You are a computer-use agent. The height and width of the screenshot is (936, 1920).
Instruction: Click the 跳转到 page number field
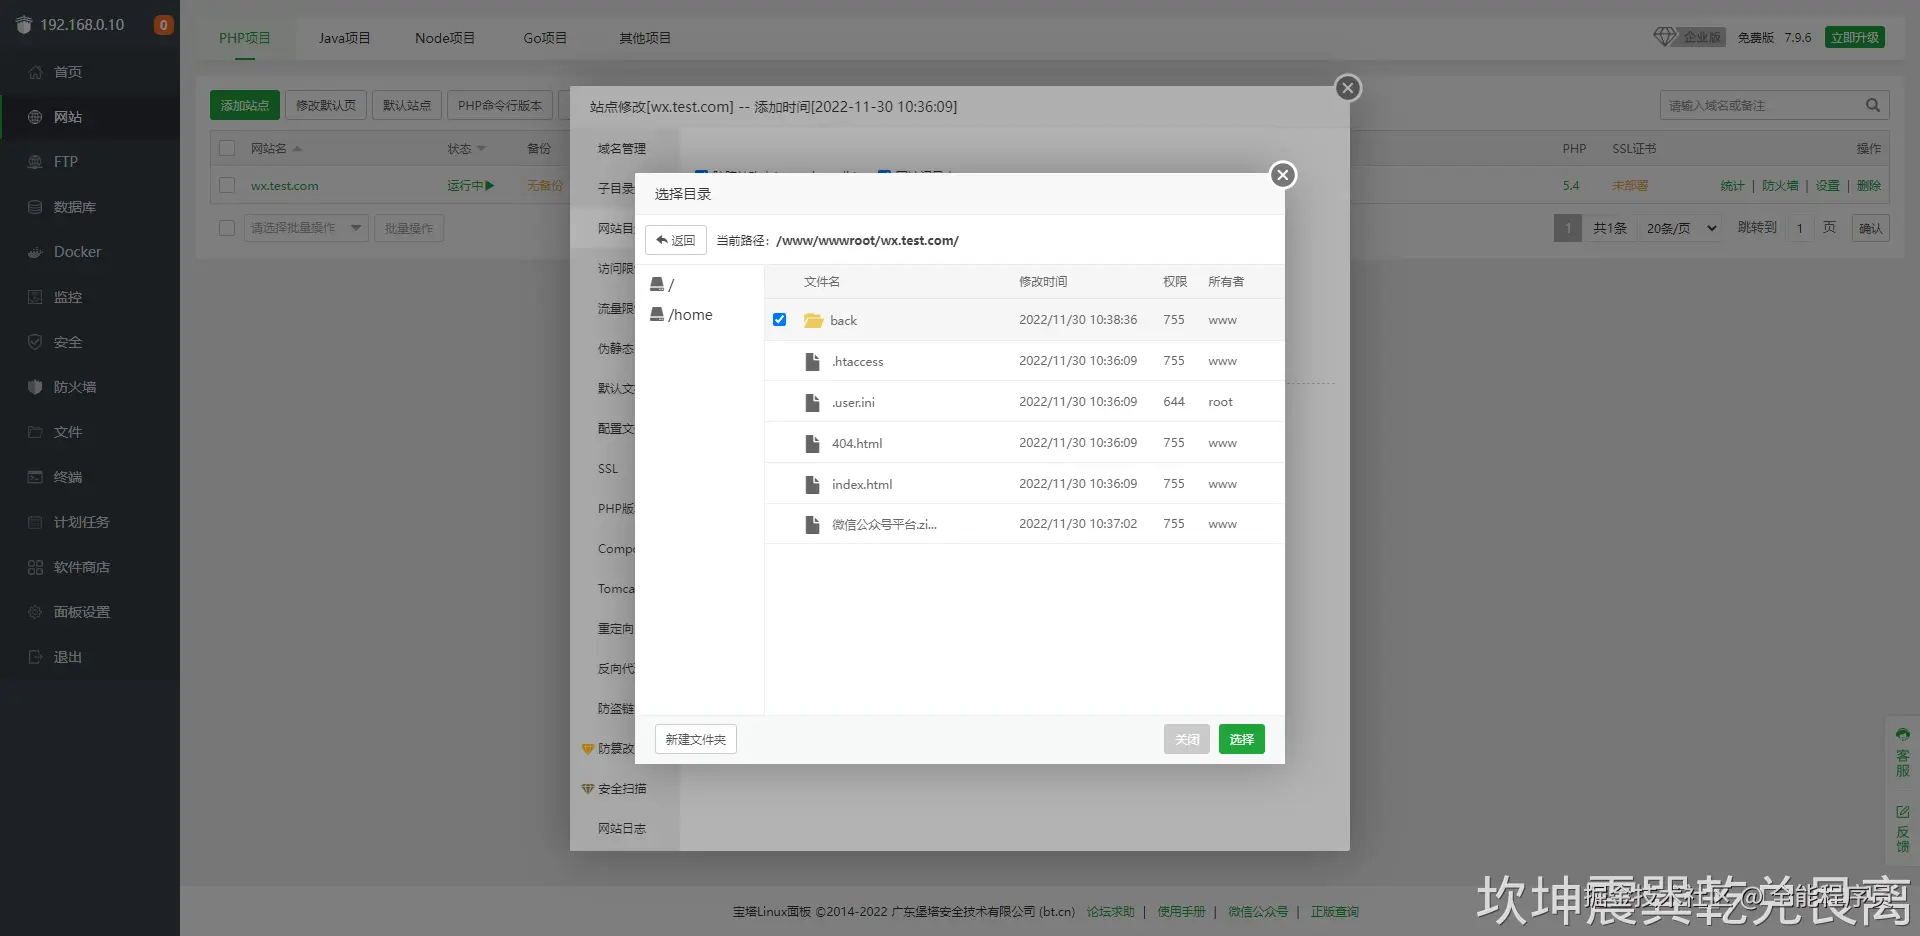[x=1800, y=228]
